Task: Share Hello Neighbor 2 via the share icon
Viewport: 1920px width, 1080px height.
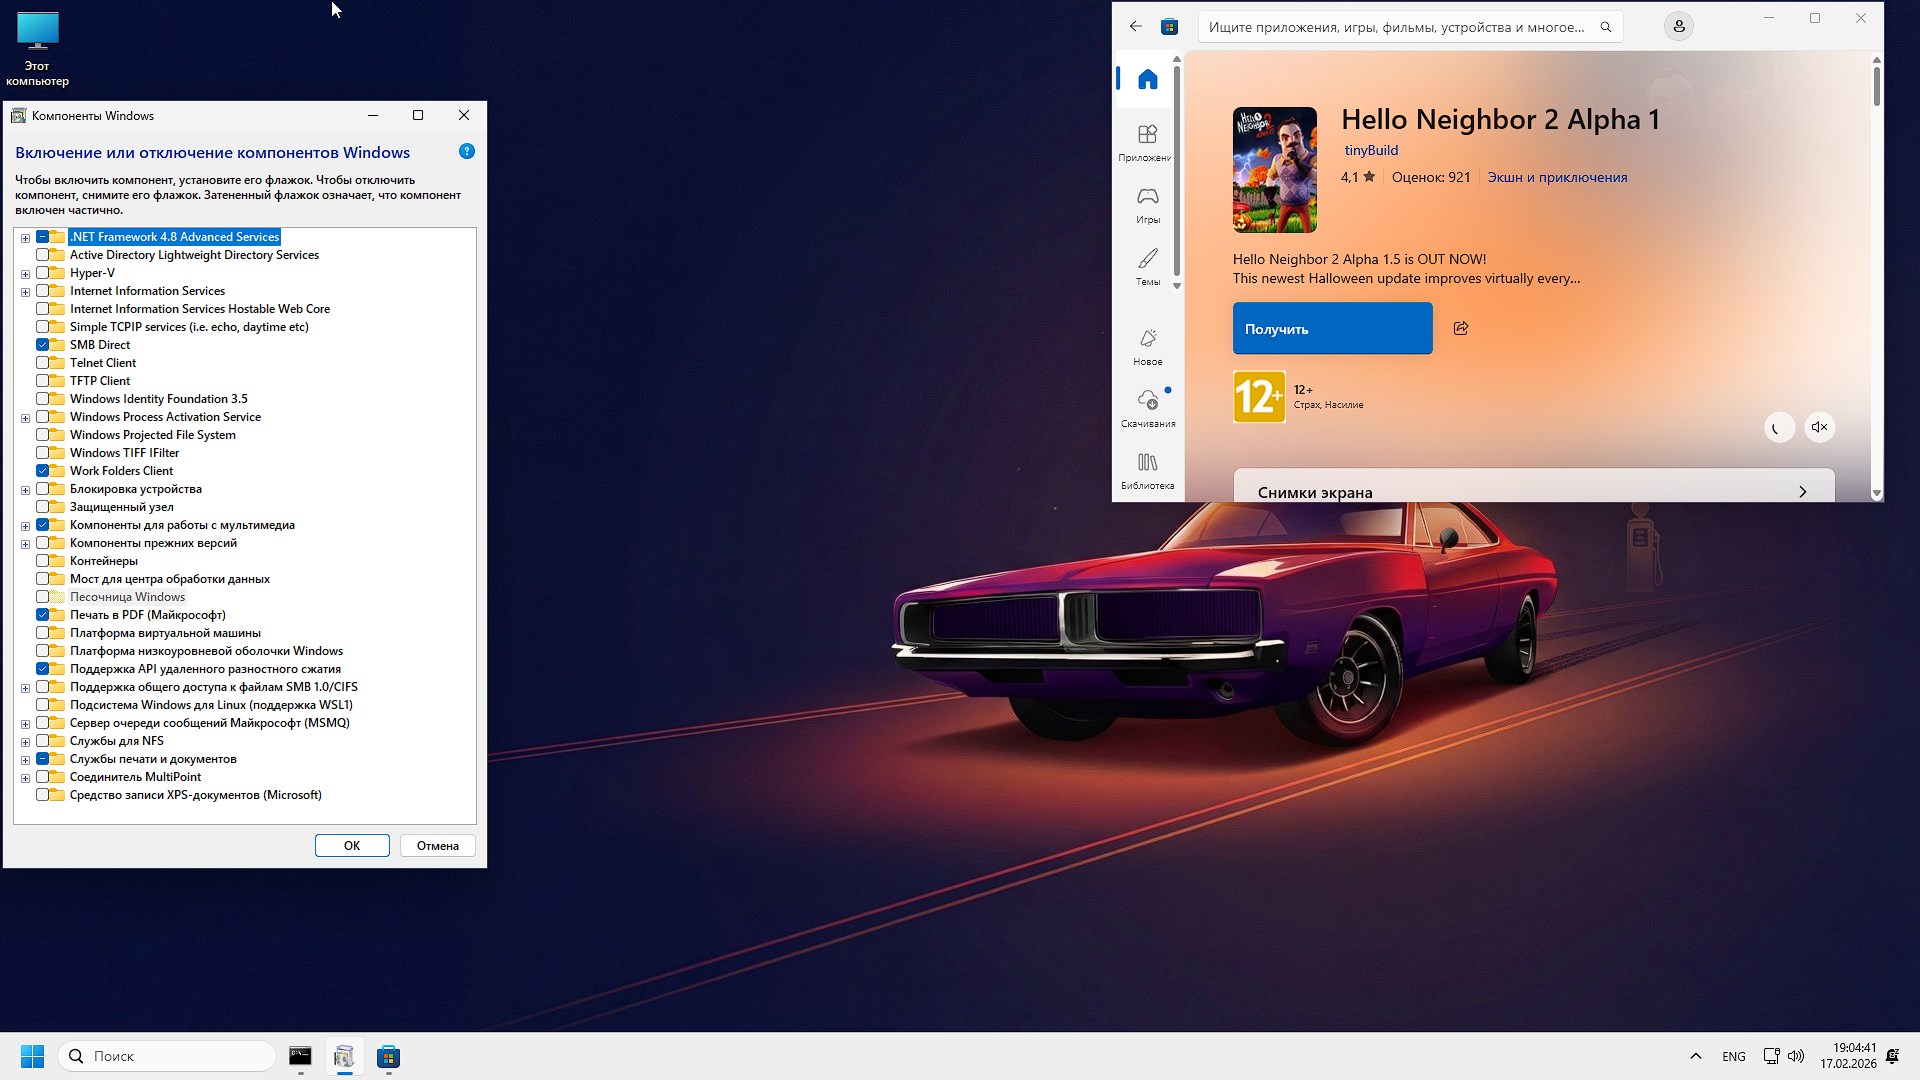Action: (1461, 328)
